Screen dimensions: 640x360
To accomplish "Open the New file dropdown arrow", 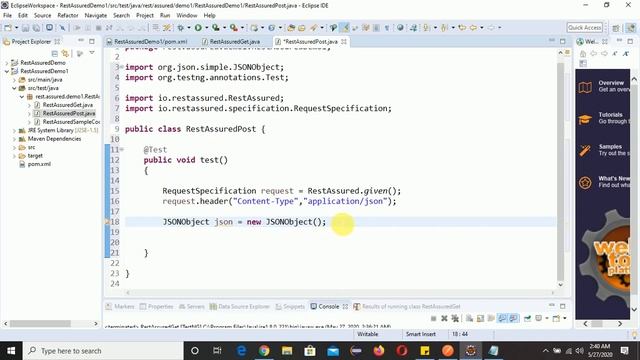I will (16, 28).
